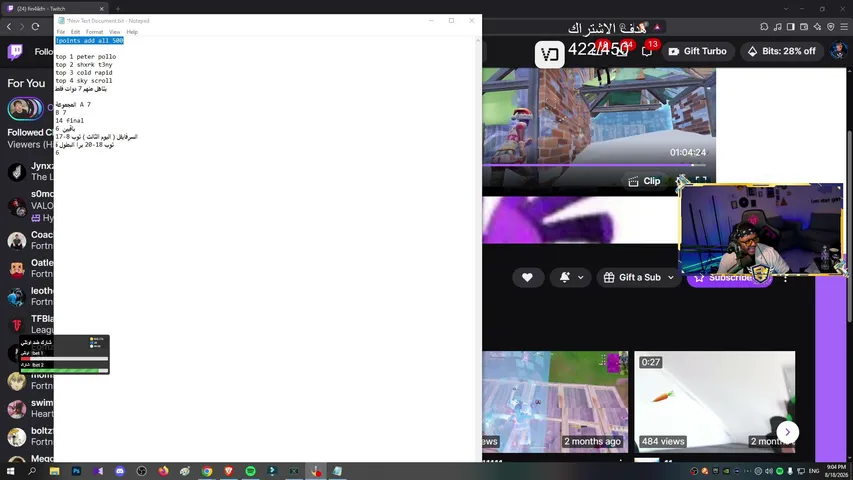The width and height of the screenshot is (853, 480).
Task: Open the Edit menu in Notepad
Action: click(75, 32)
